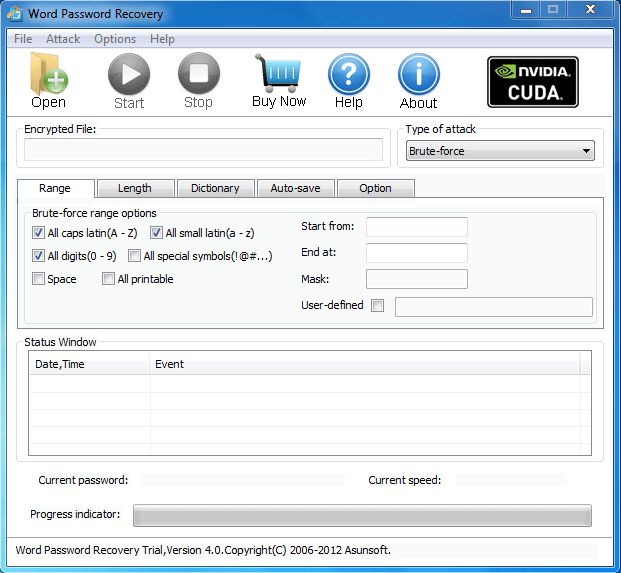Select the Range tab
621x573 pixels.
click(55, 188)
